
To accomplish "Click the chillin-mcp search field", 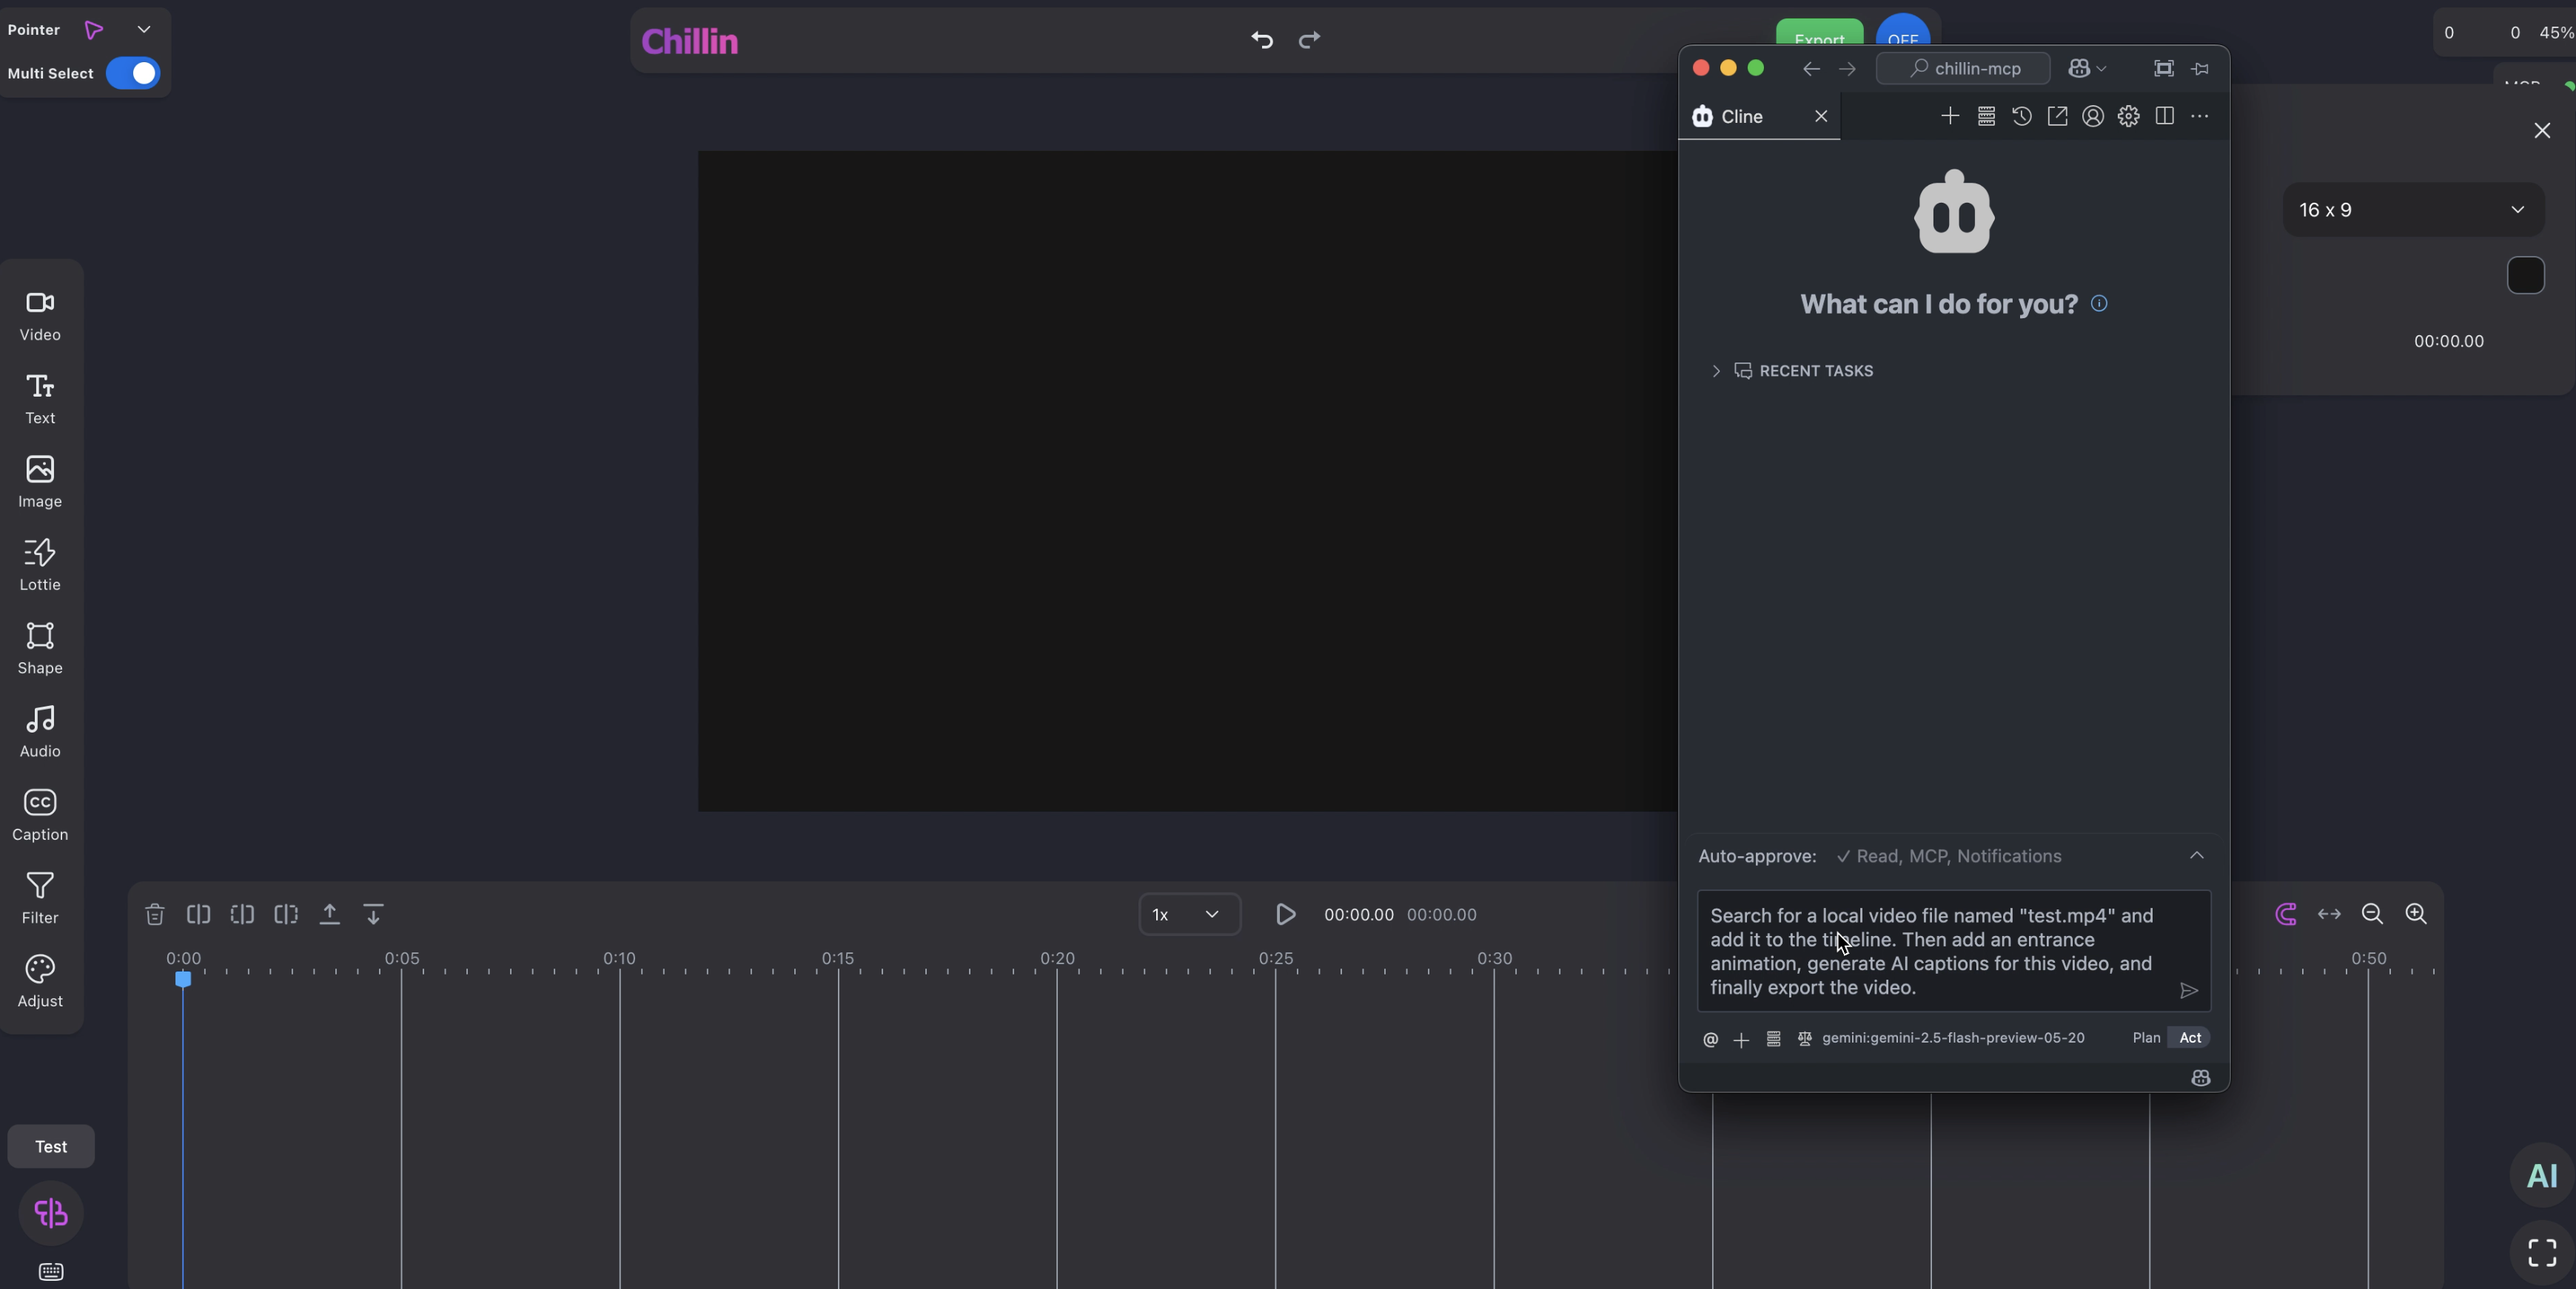I will (1963, 68).
